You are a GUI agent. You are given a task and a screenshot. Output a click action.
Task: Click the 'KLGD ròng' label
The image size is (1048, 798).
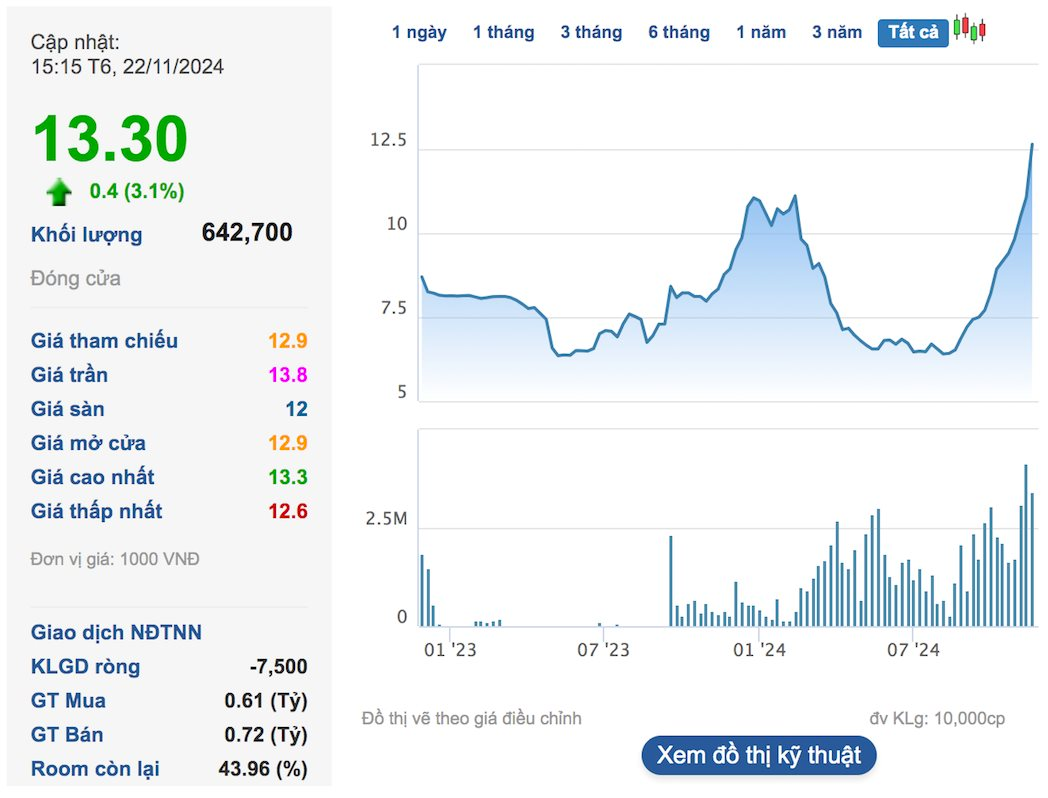click(x=86, y=666)
